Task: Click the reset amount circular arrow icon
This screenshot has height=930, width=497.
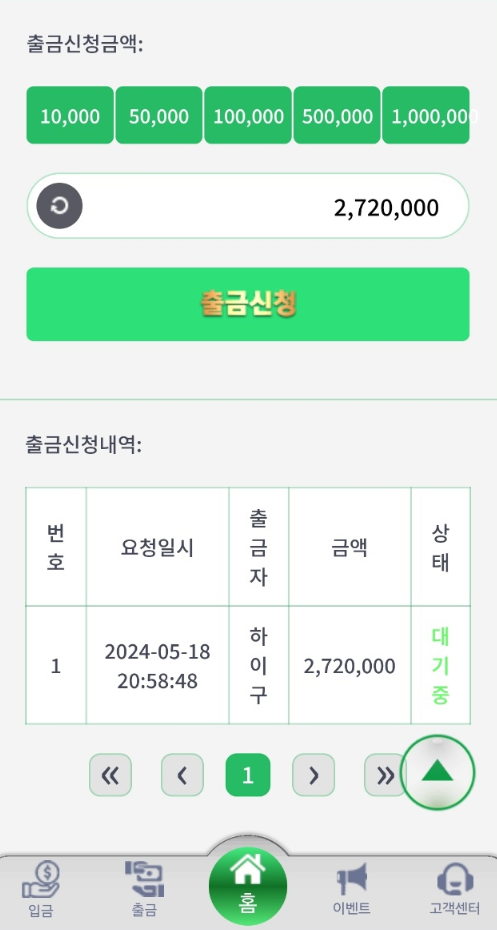Action: pyautogui.click(x=59, y=206)
